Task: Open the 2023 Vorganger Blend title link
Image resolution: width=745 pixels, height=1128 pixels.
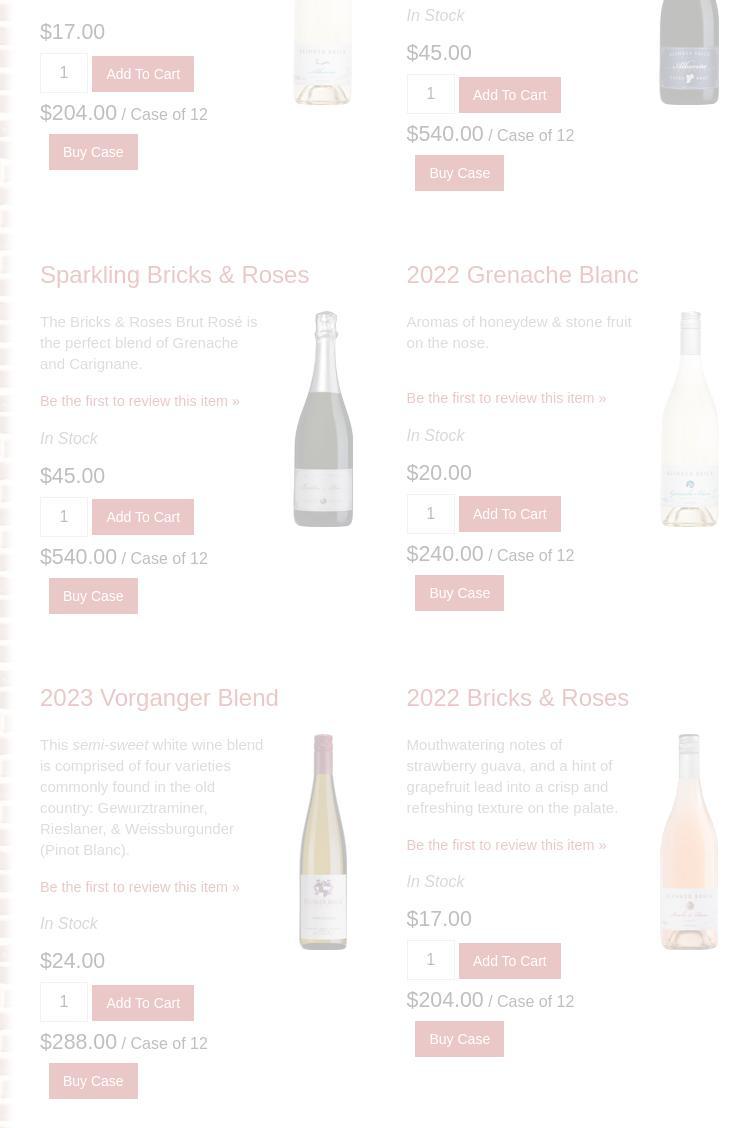Action: click(x=159, y=698)
